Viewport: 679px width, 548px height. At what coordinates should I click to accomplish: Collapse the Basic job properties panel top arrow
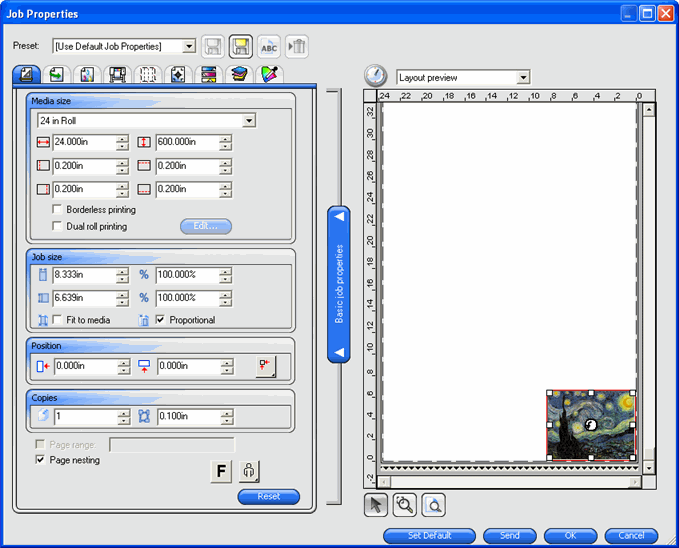[340, 216]
